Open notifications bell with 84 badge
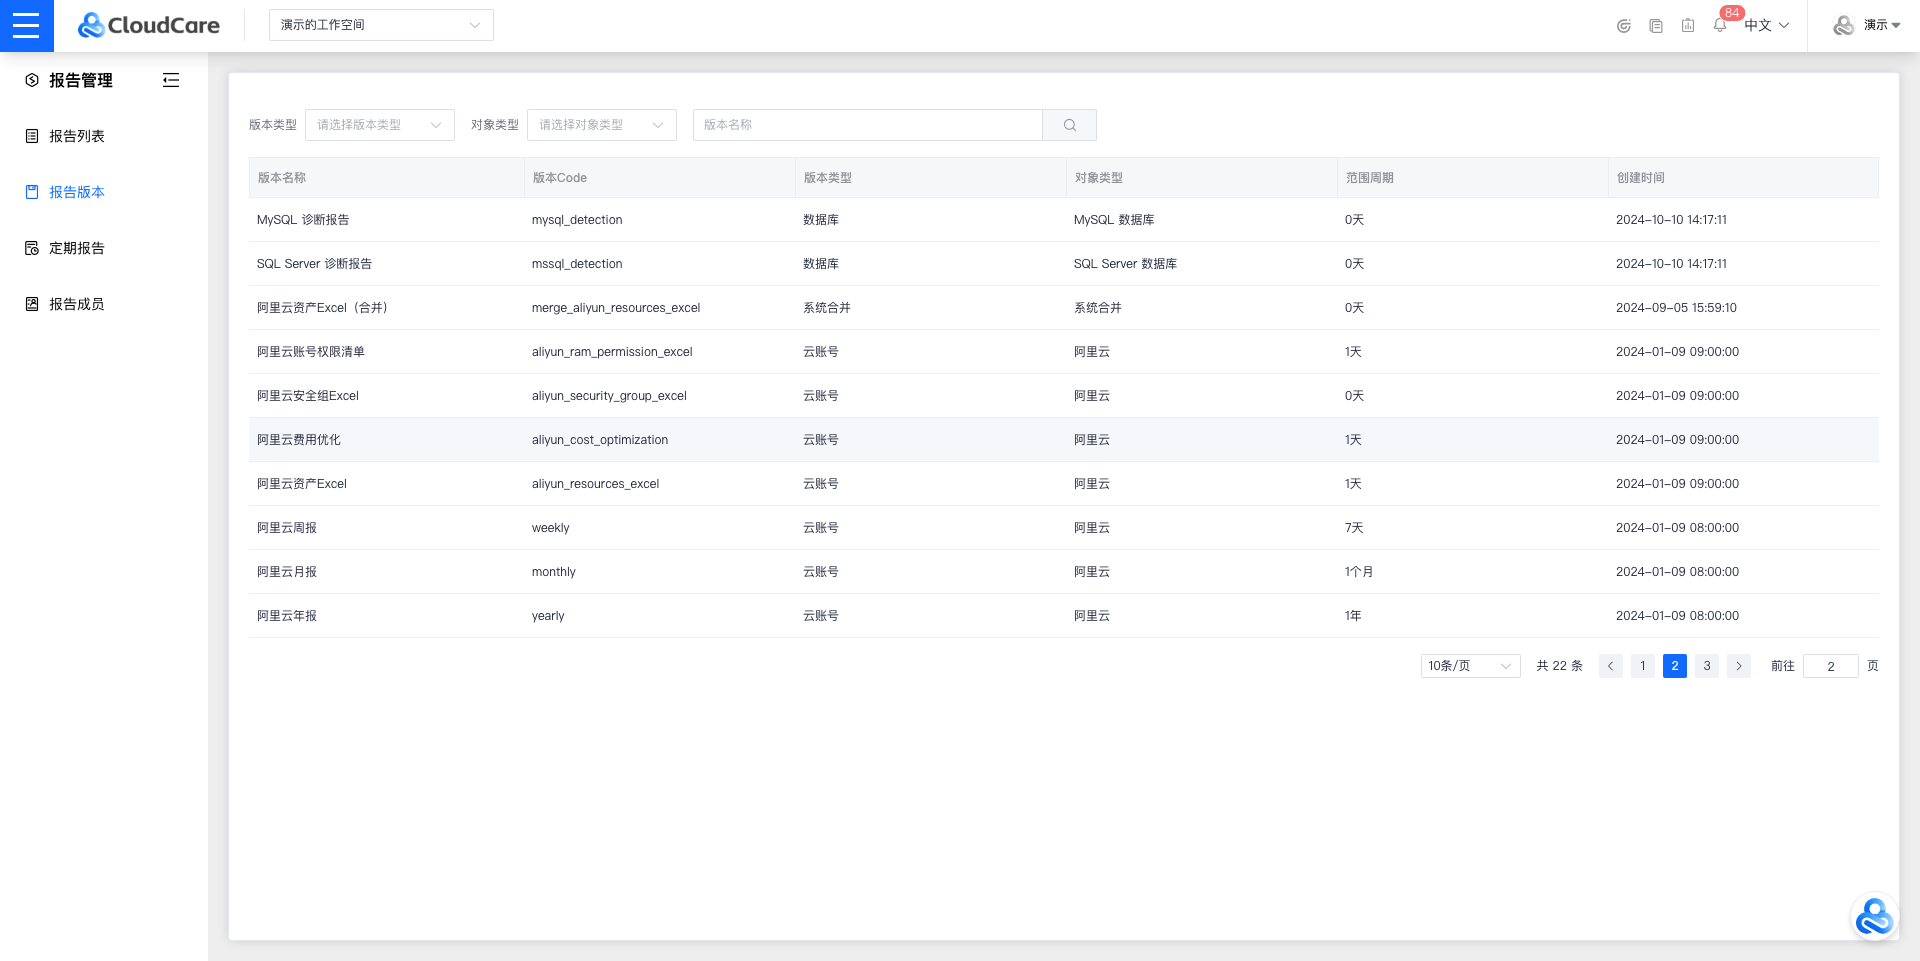Image resolution: width=1920 pixels, height=961 pixels. [1720, 25]
